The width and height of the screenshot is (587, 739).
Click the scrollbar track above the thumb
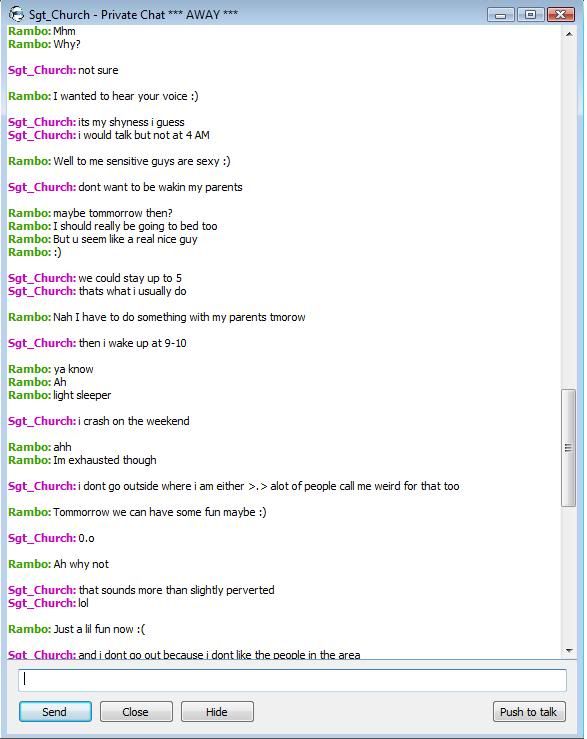tap(569, 214)
